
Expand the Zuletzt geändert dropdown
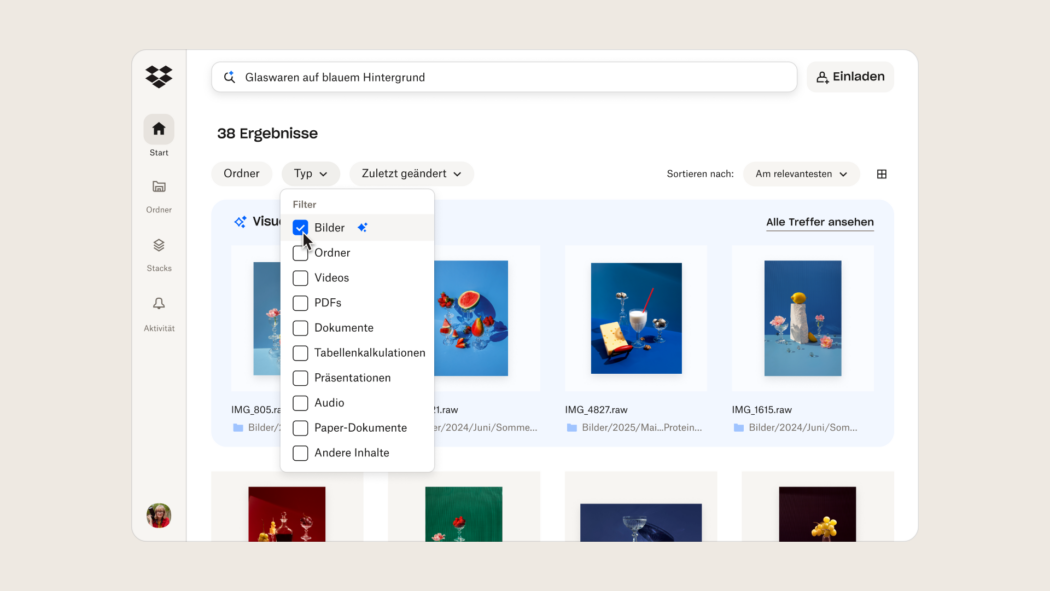[x=411, y=174]
